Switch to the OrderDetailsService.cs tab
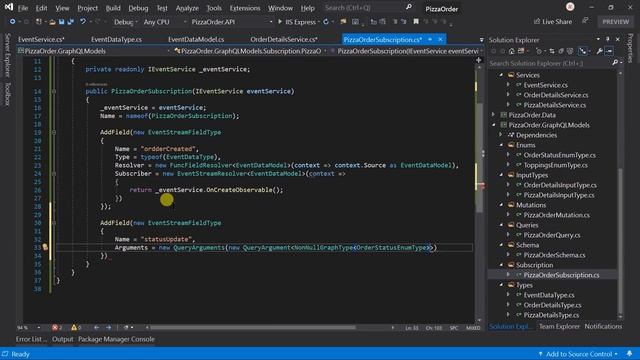 [x=284, y=39]
